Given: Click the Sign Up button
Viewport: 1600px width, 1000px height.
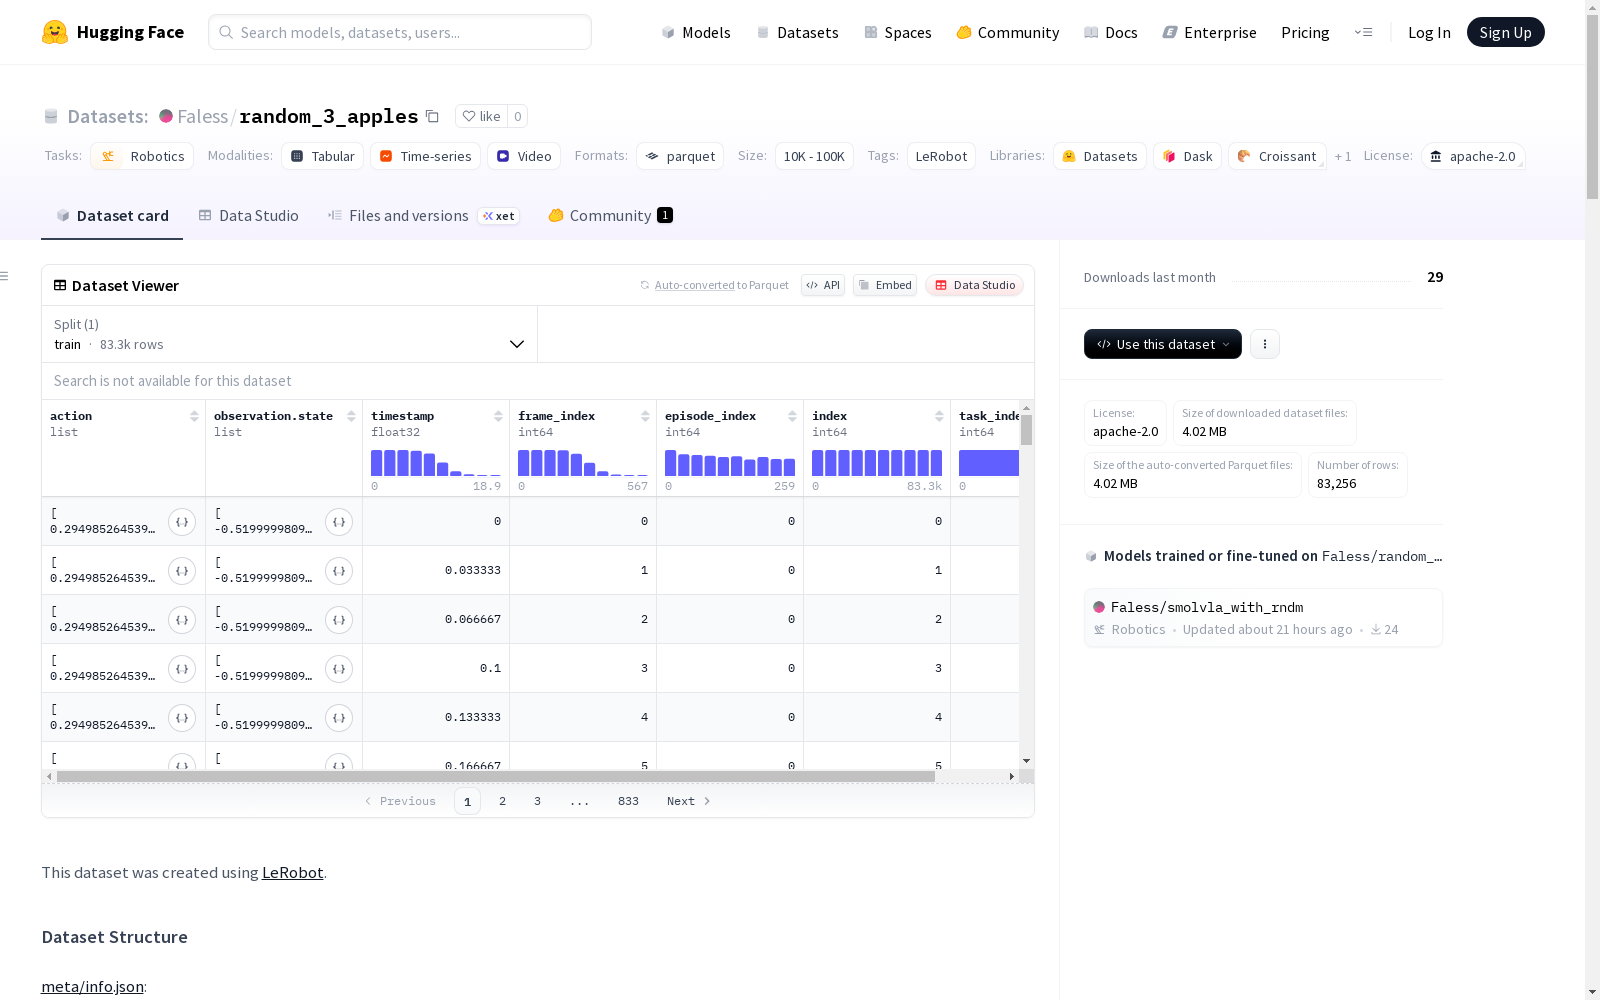Looking at the screenshot, I should pyautogui.click(x=1505, y=32).
